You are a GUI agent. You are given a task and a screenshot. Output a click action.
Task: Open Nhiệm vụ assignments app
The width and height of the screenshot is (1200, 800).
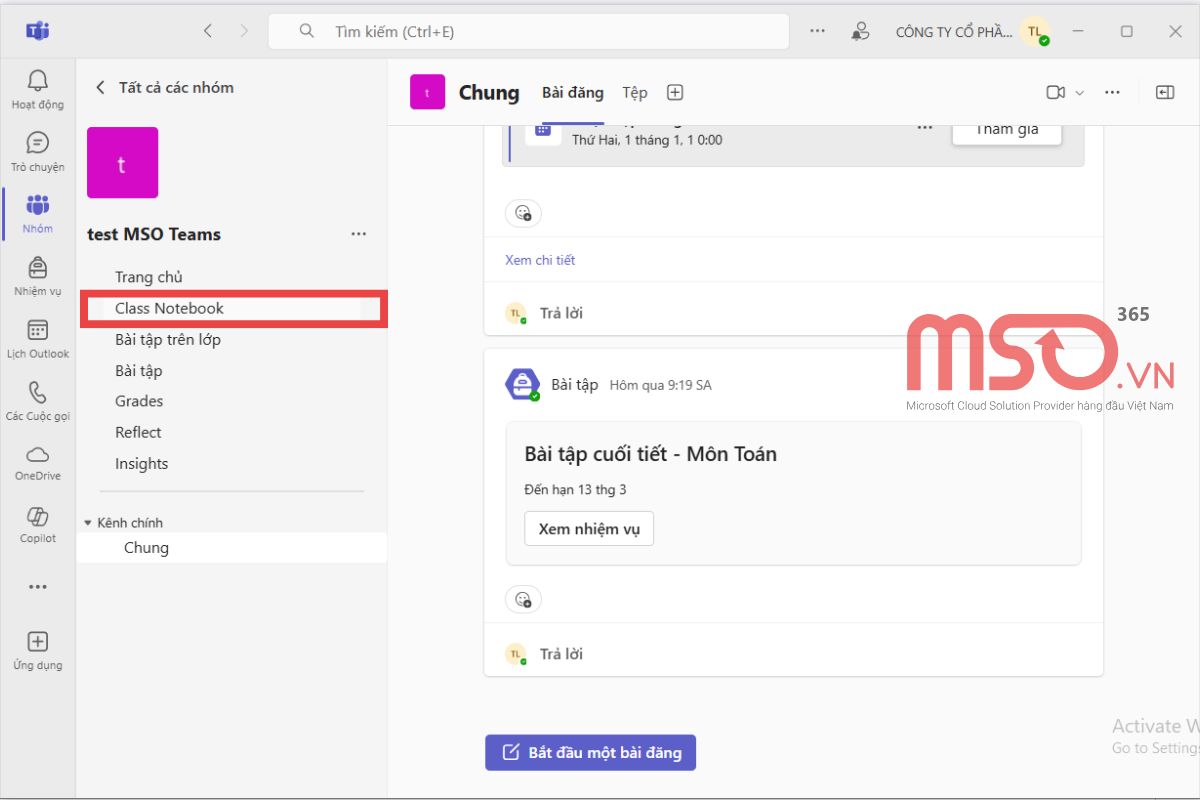(38, 276)
